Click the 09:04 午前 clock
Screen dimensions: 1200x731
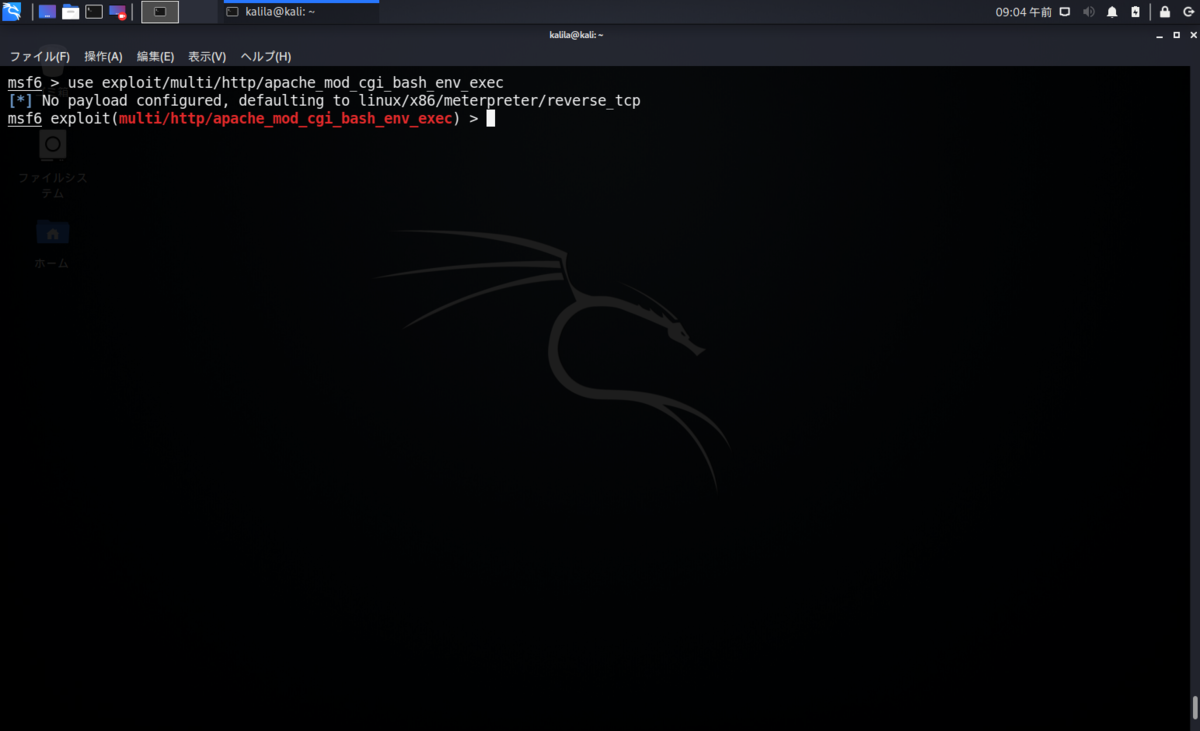coord(1024,12)
